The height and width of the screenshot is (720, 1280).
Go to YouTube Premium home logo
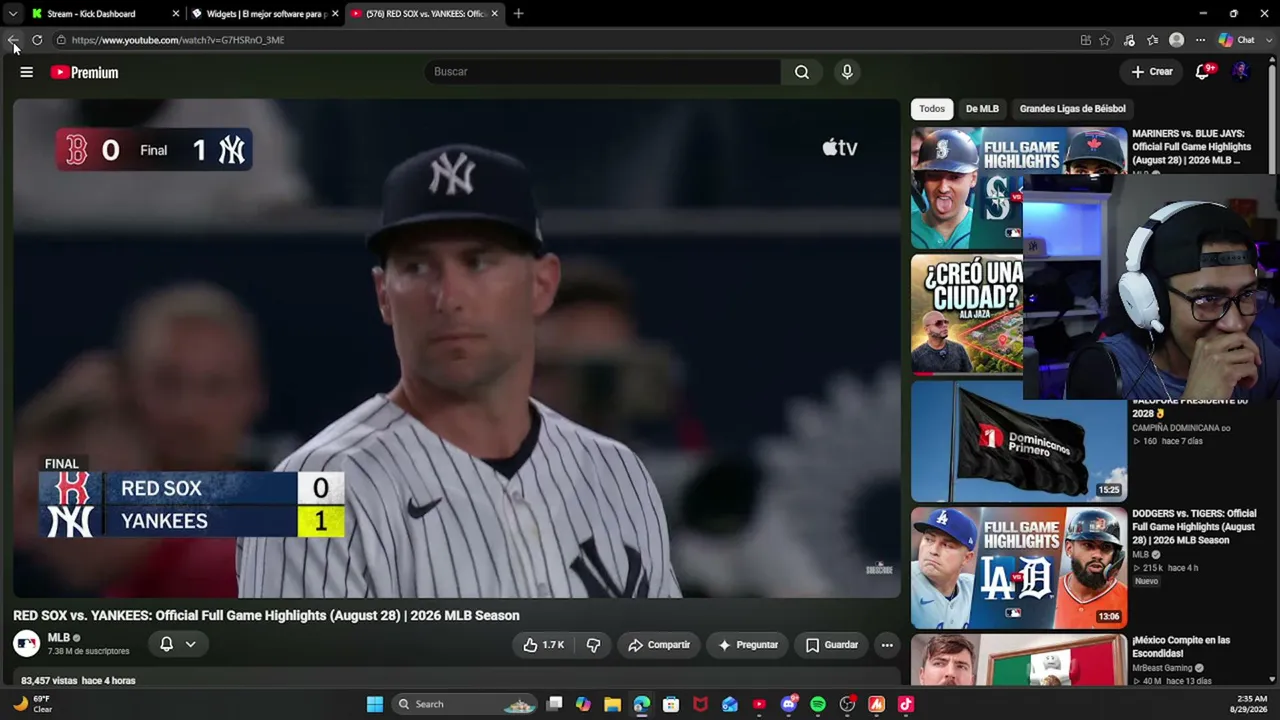(85, 72)
